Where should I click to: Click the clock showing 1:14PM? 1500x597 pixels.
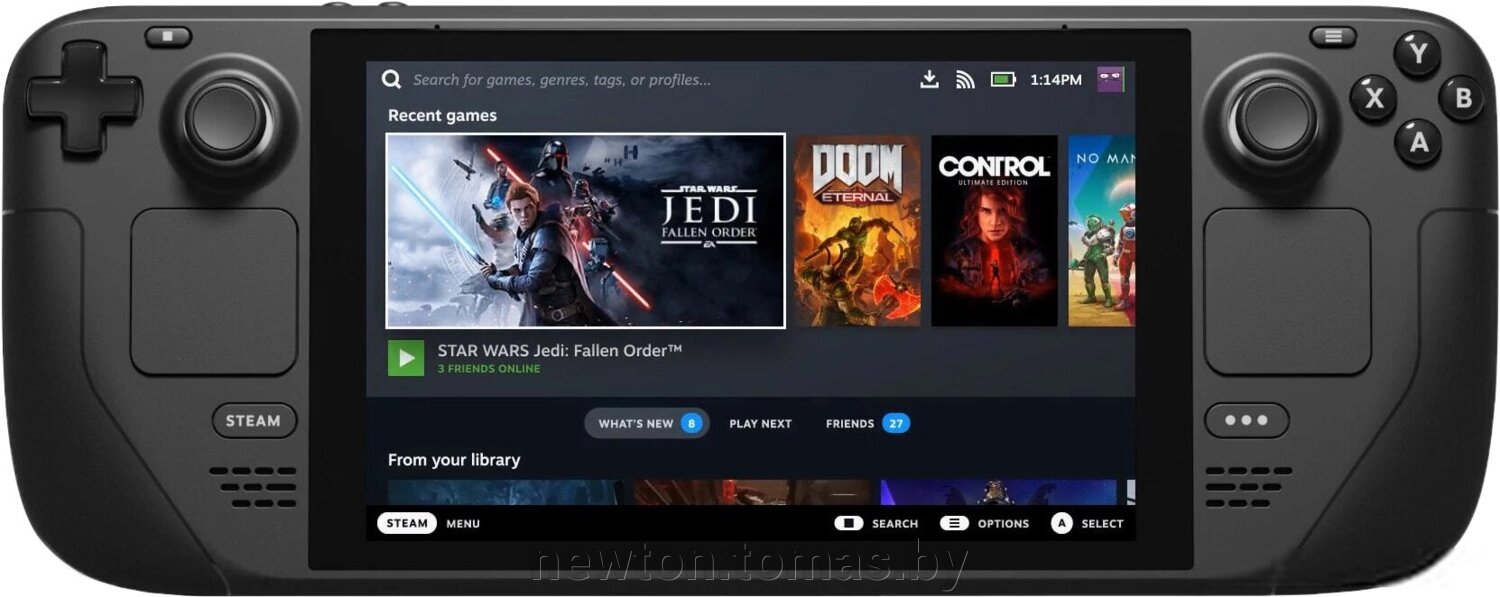[x=1055, y=80]
